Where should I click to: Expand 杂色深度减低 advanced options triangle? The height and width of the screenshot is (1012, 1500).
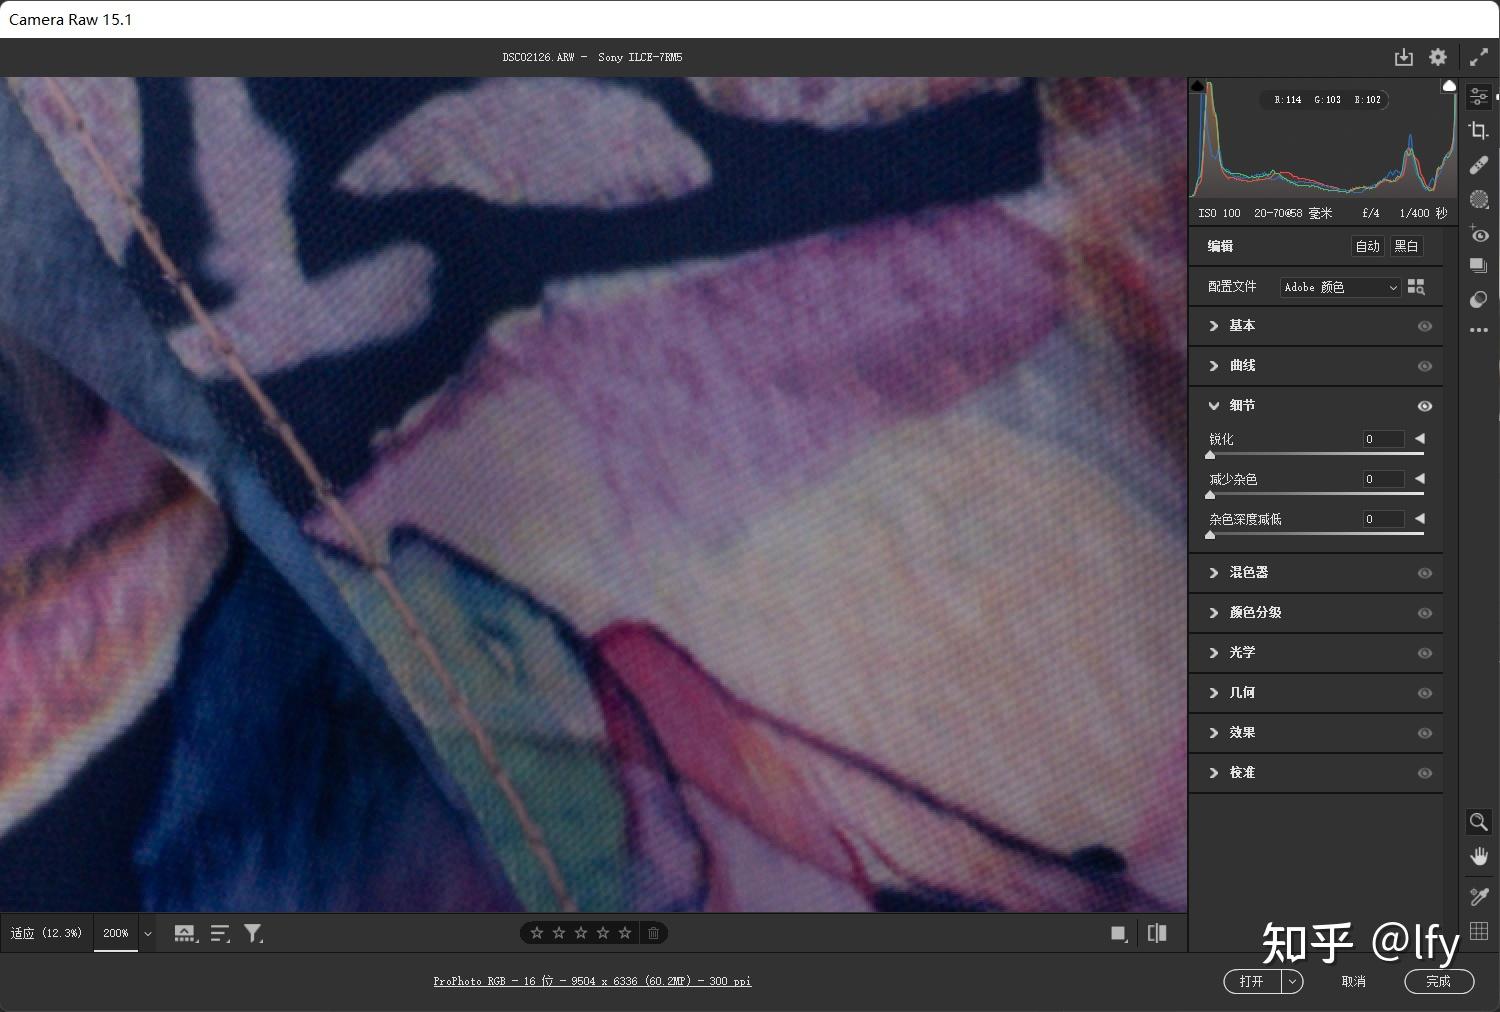pyautogui.click(x=1419, y=519)
